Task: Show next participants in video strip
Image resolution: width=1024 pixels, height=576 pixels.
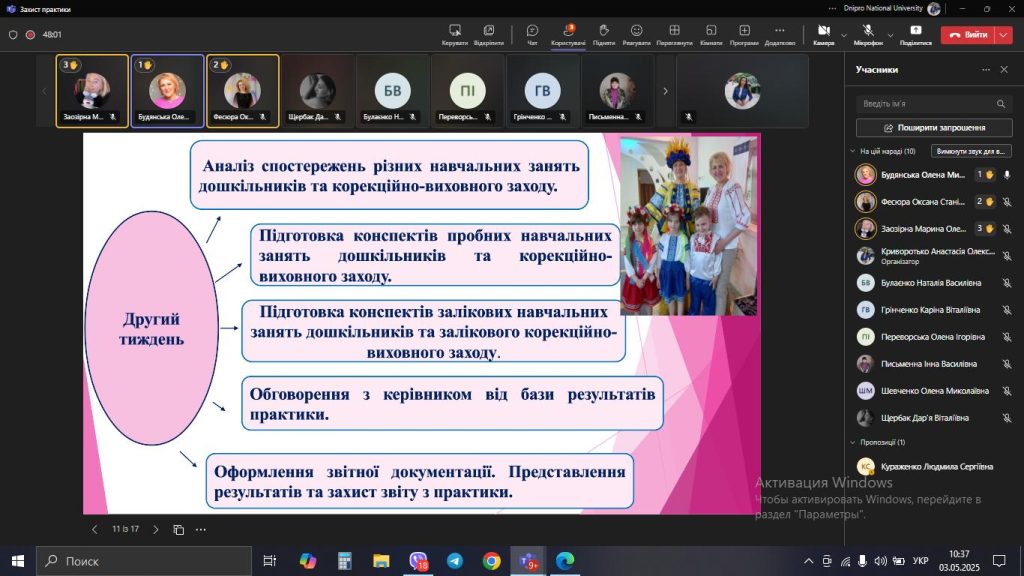Action: click(665, 91)
